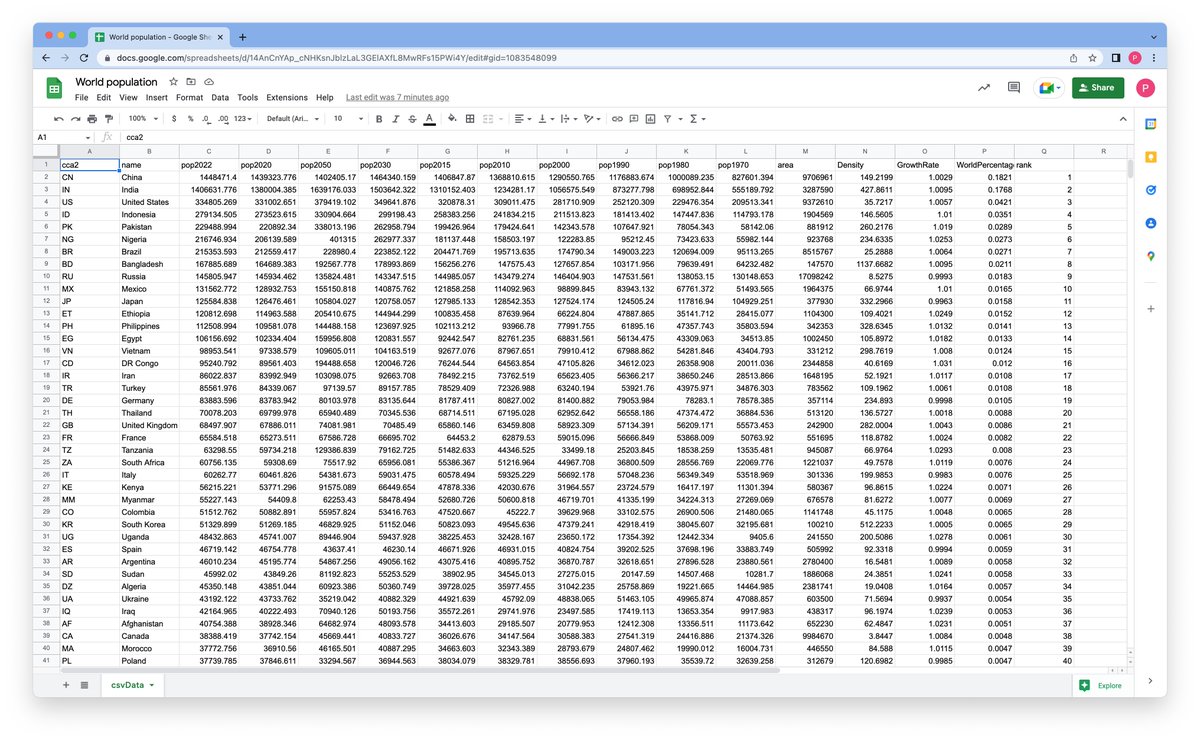The image size is (1200, 741).
Task: Select the Paint format tool
Action: point(109,118)
